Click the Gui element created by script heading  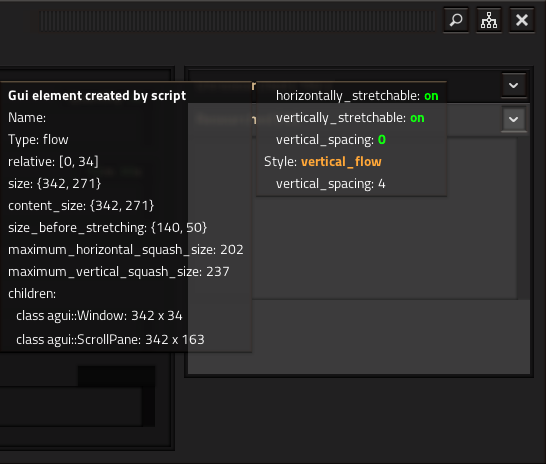97,96
